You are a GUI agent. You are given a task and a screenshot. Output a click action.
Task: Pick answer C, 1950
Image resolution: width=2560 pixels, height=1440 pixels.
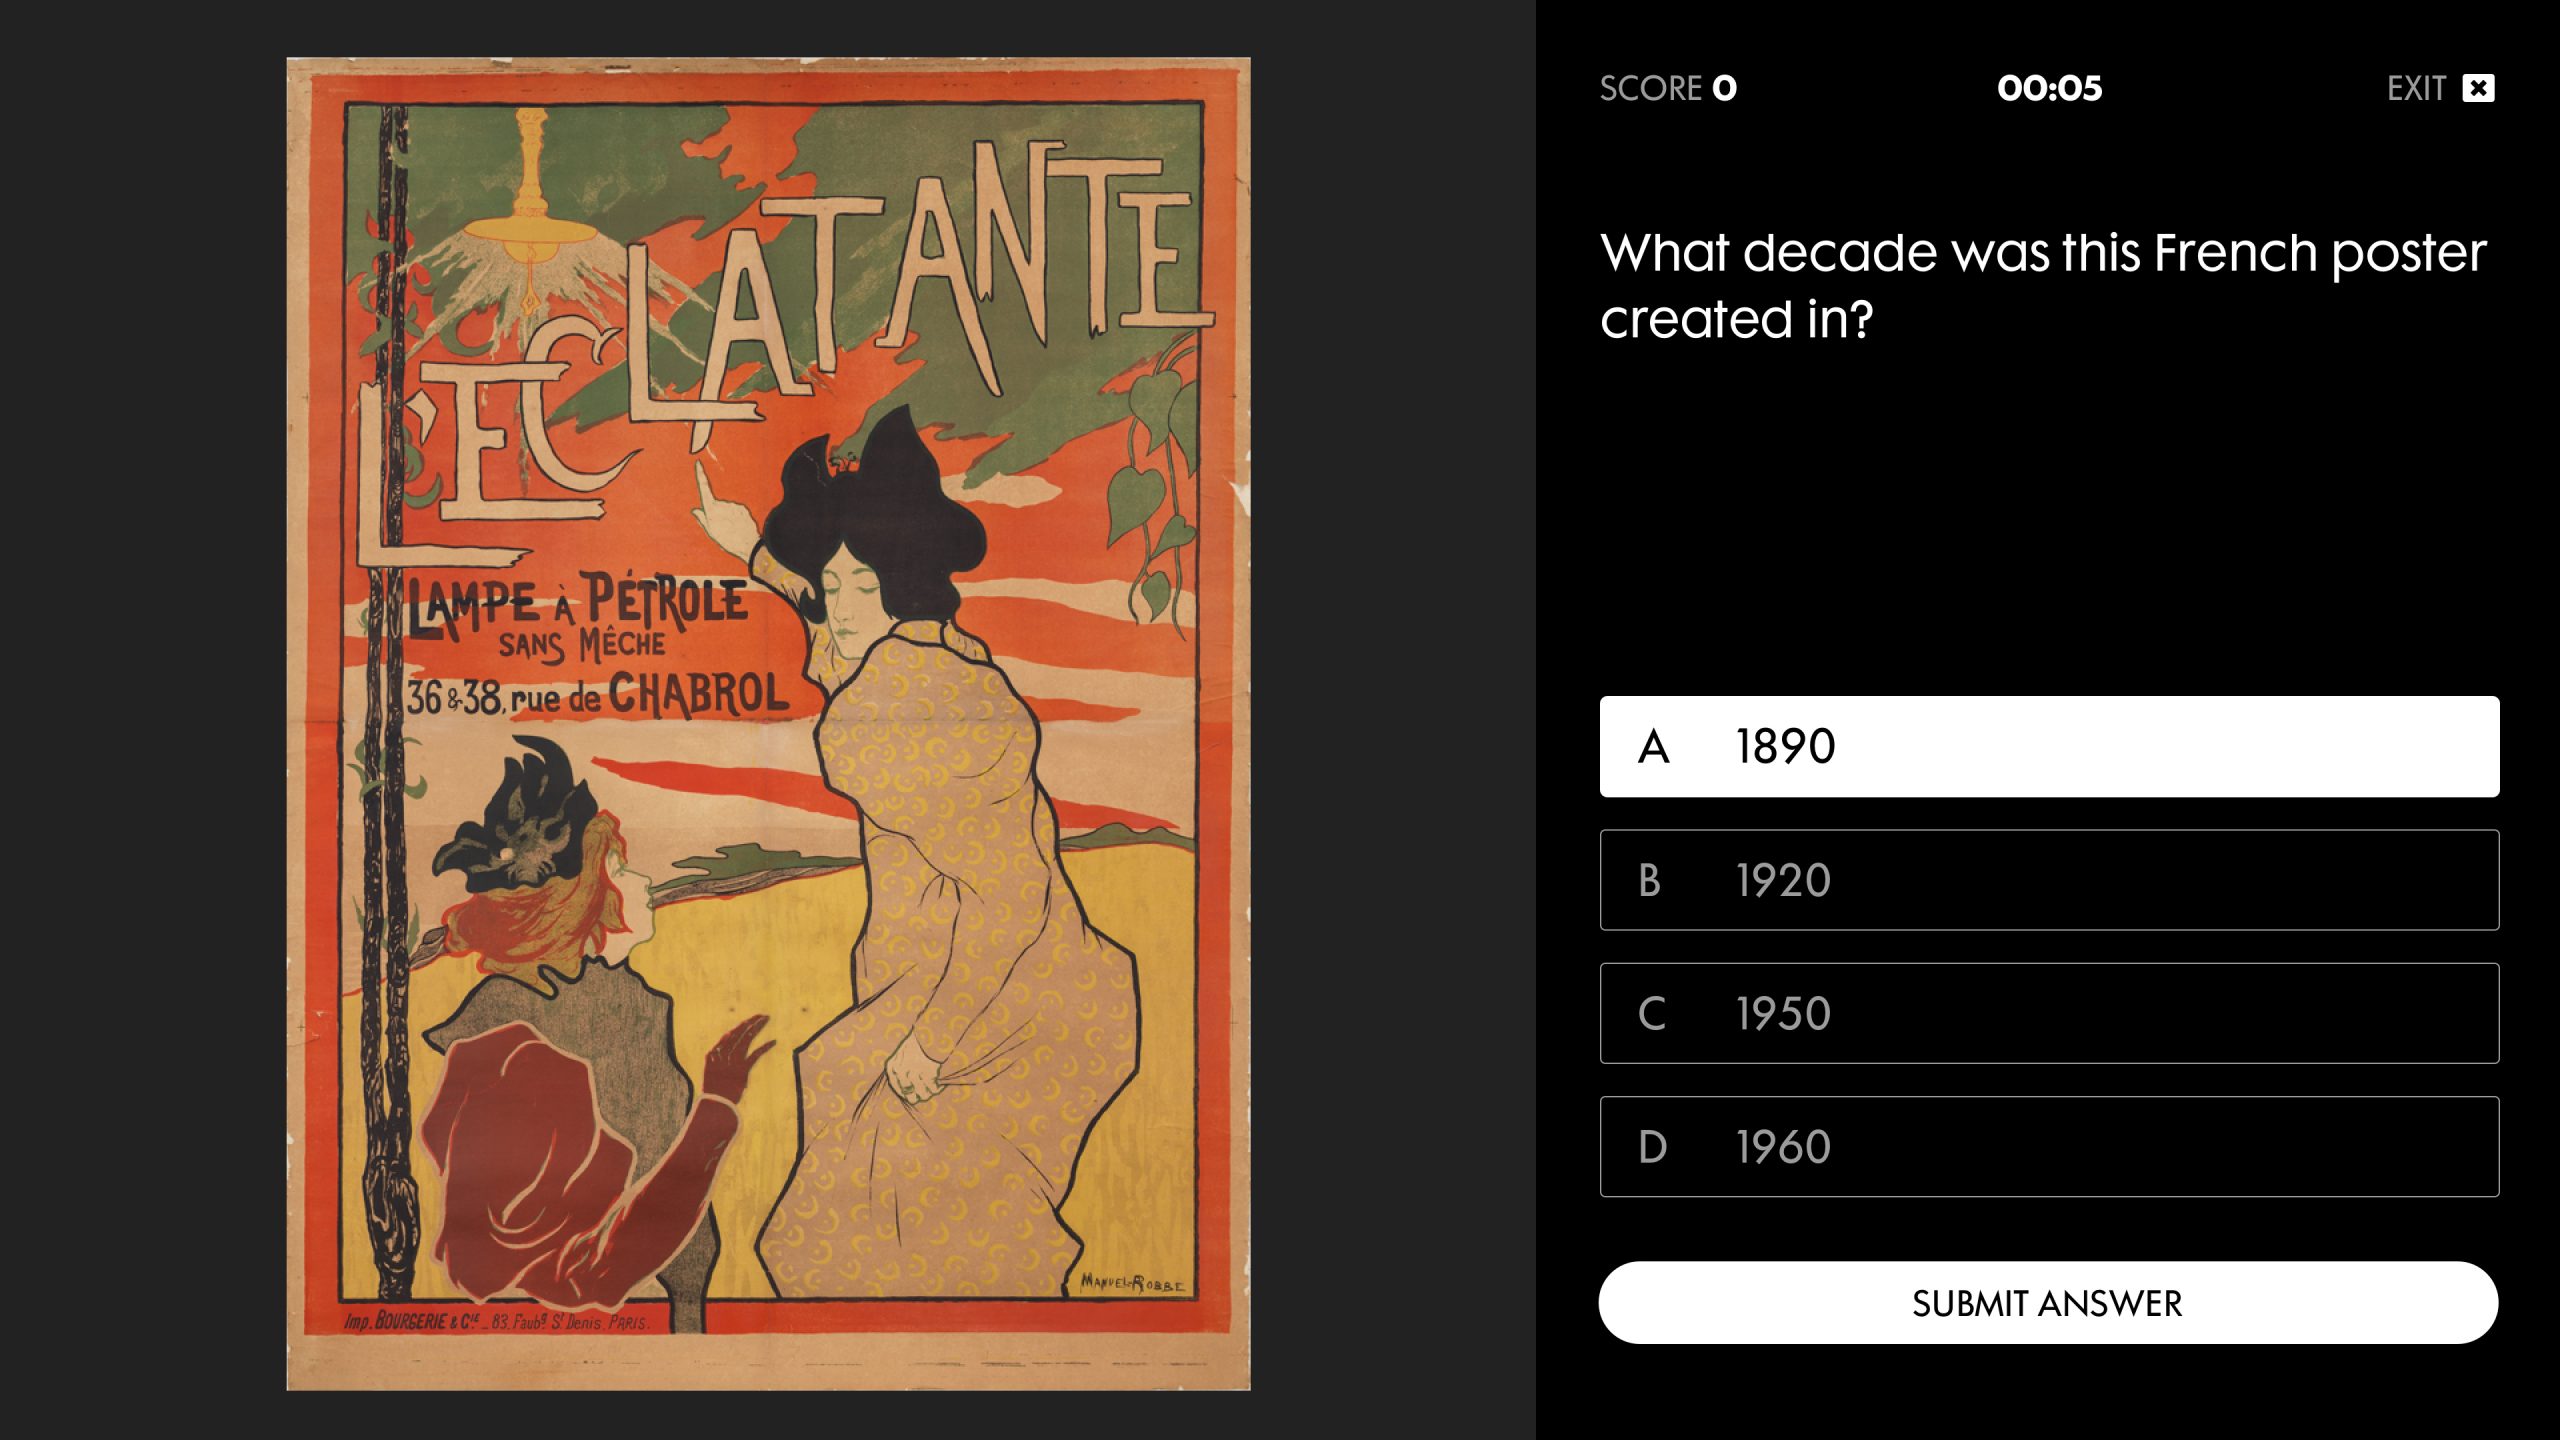pyautogui.click(x=2048, y=1013)
